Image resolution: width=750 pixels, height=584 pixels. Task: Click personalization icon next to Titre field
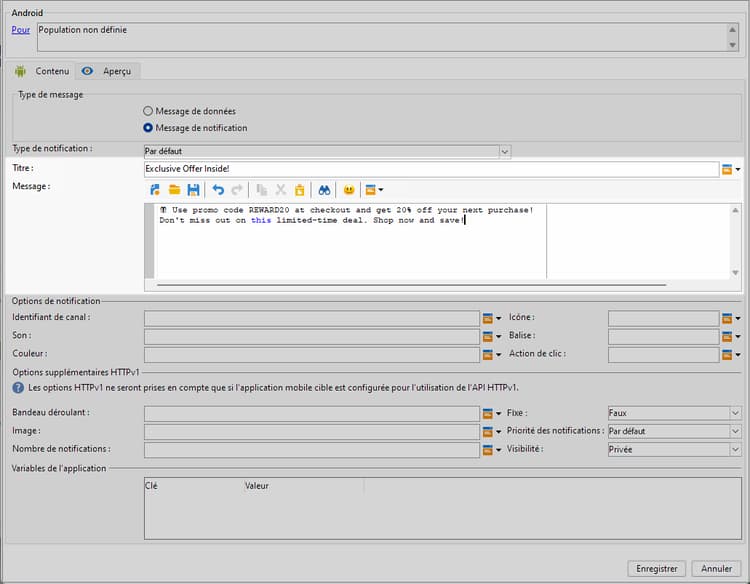point(727,170)
